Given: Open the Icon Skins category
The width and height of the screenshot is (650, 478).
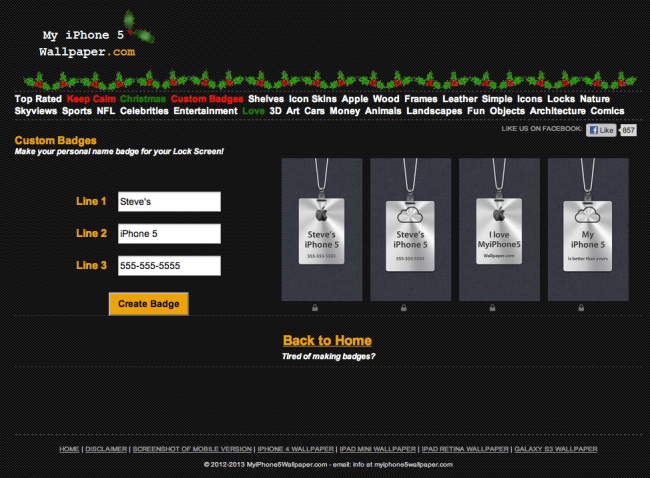Looking at the screenshot, I should click(313, 99).
